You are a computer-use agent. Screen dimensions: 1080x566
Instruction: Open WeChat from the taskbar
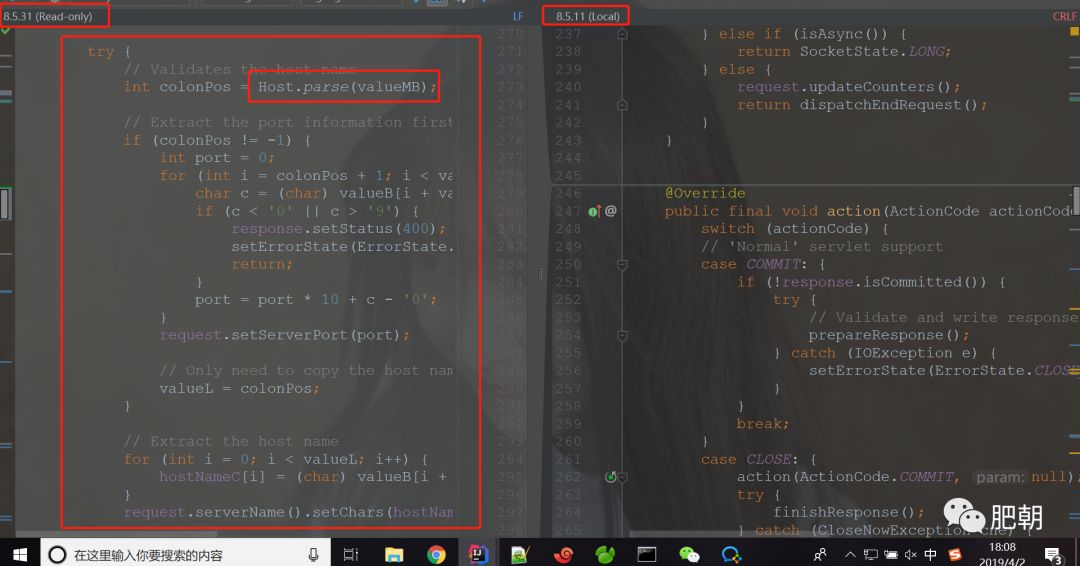click(689, 555)
